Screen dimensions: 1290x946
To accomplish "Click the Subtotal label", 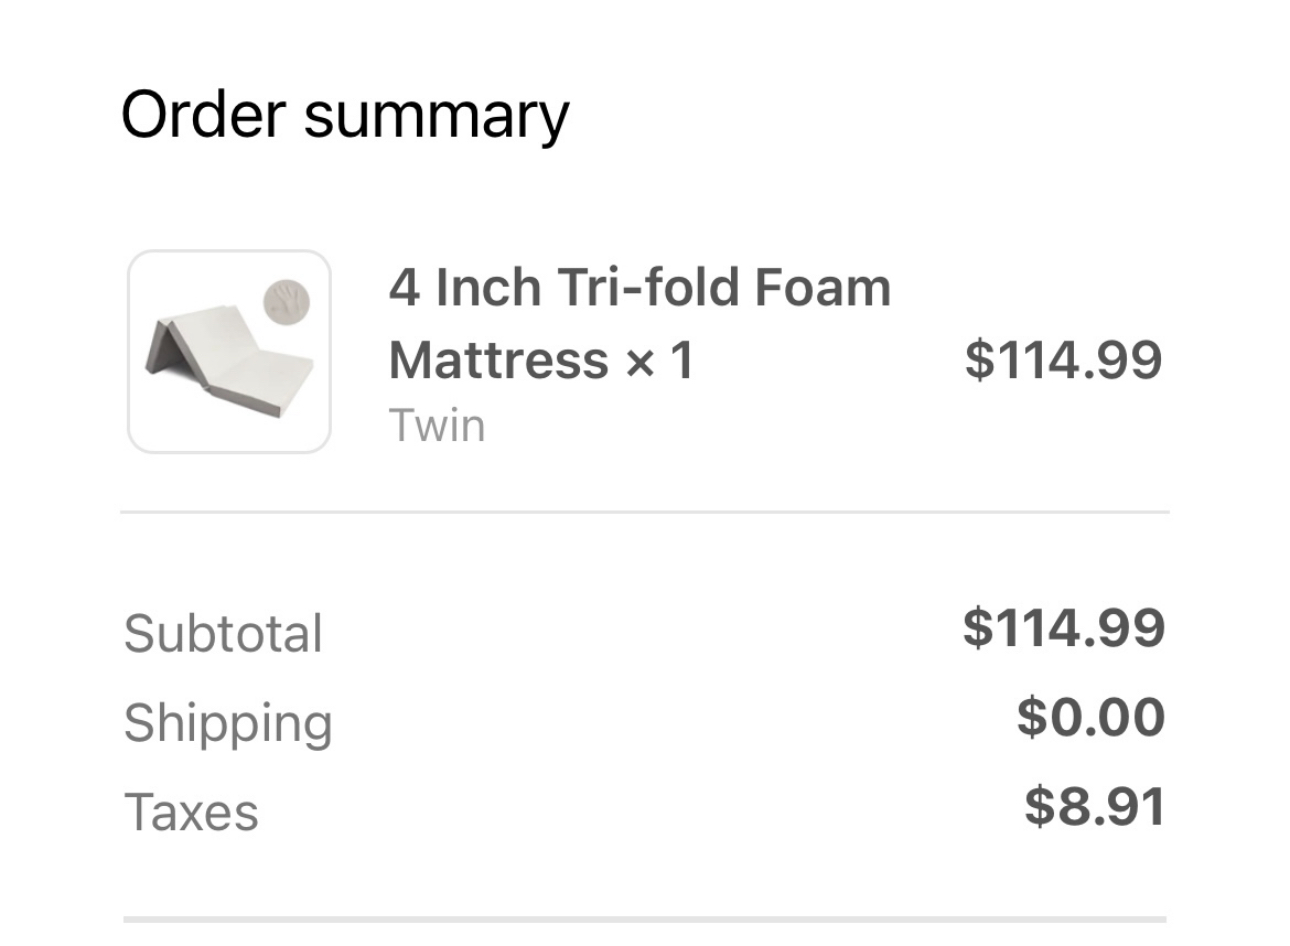I will 223,633.
